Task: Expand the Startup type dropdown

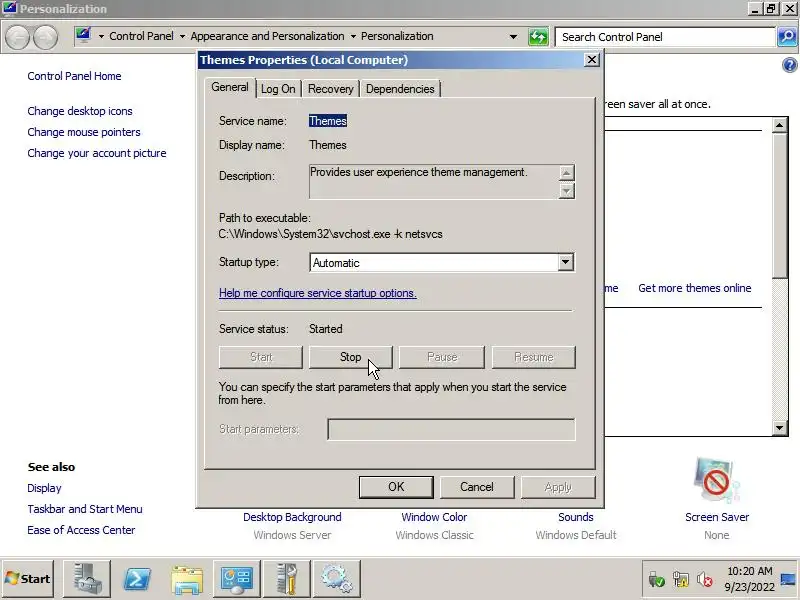Action: (x=565, y=262)
